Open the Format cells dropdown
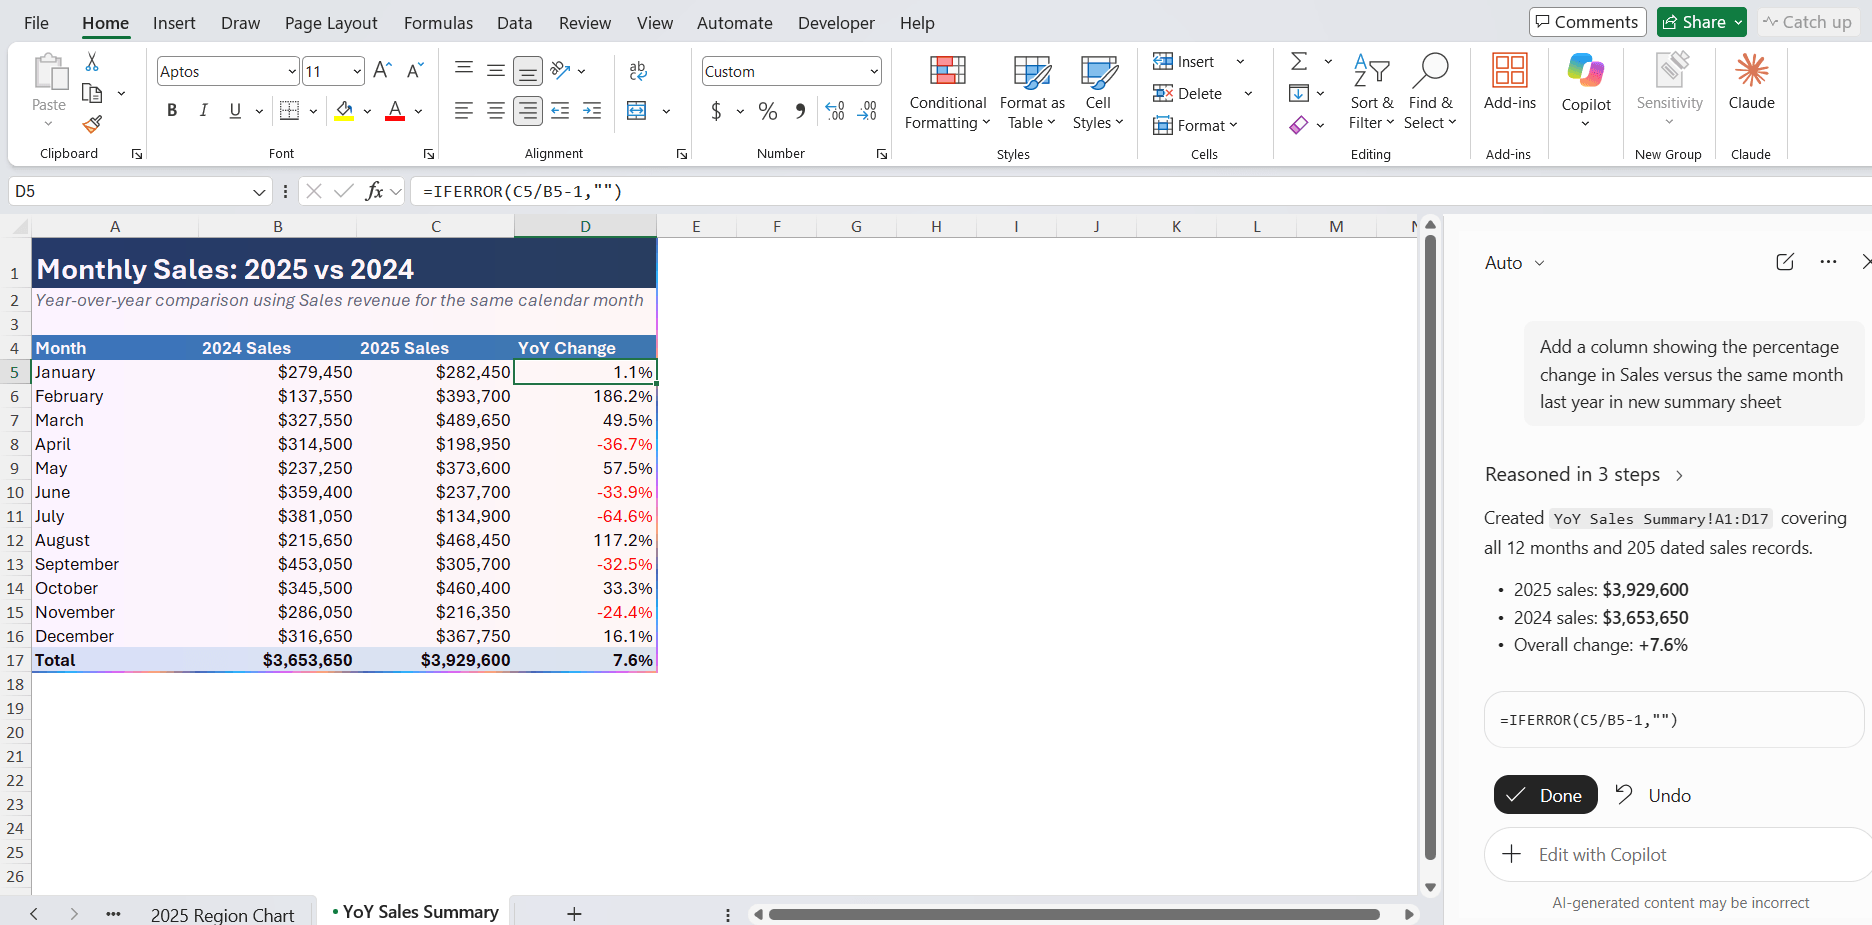 pyautogui.click(x=1195, y=125)
